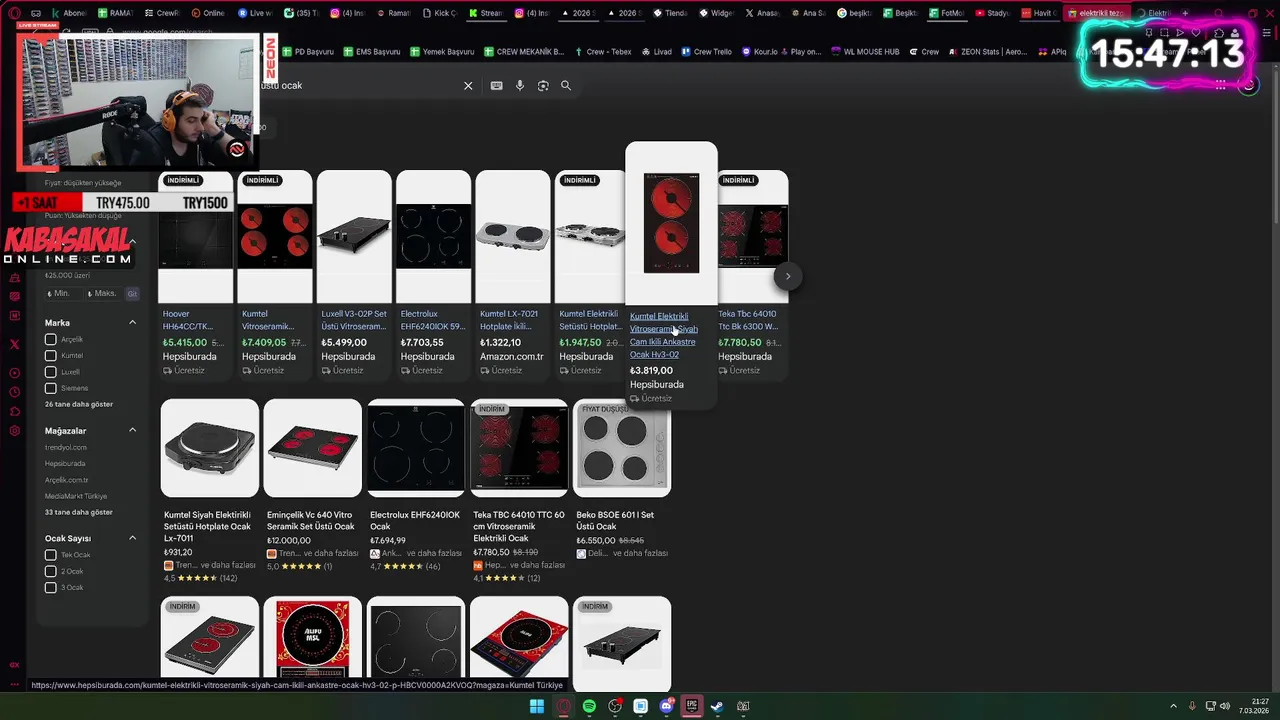The width and height of the screenshot is (1280, 720).
Task: Tick the Luxell brand checkbox
Action: (x=50, y=372)
